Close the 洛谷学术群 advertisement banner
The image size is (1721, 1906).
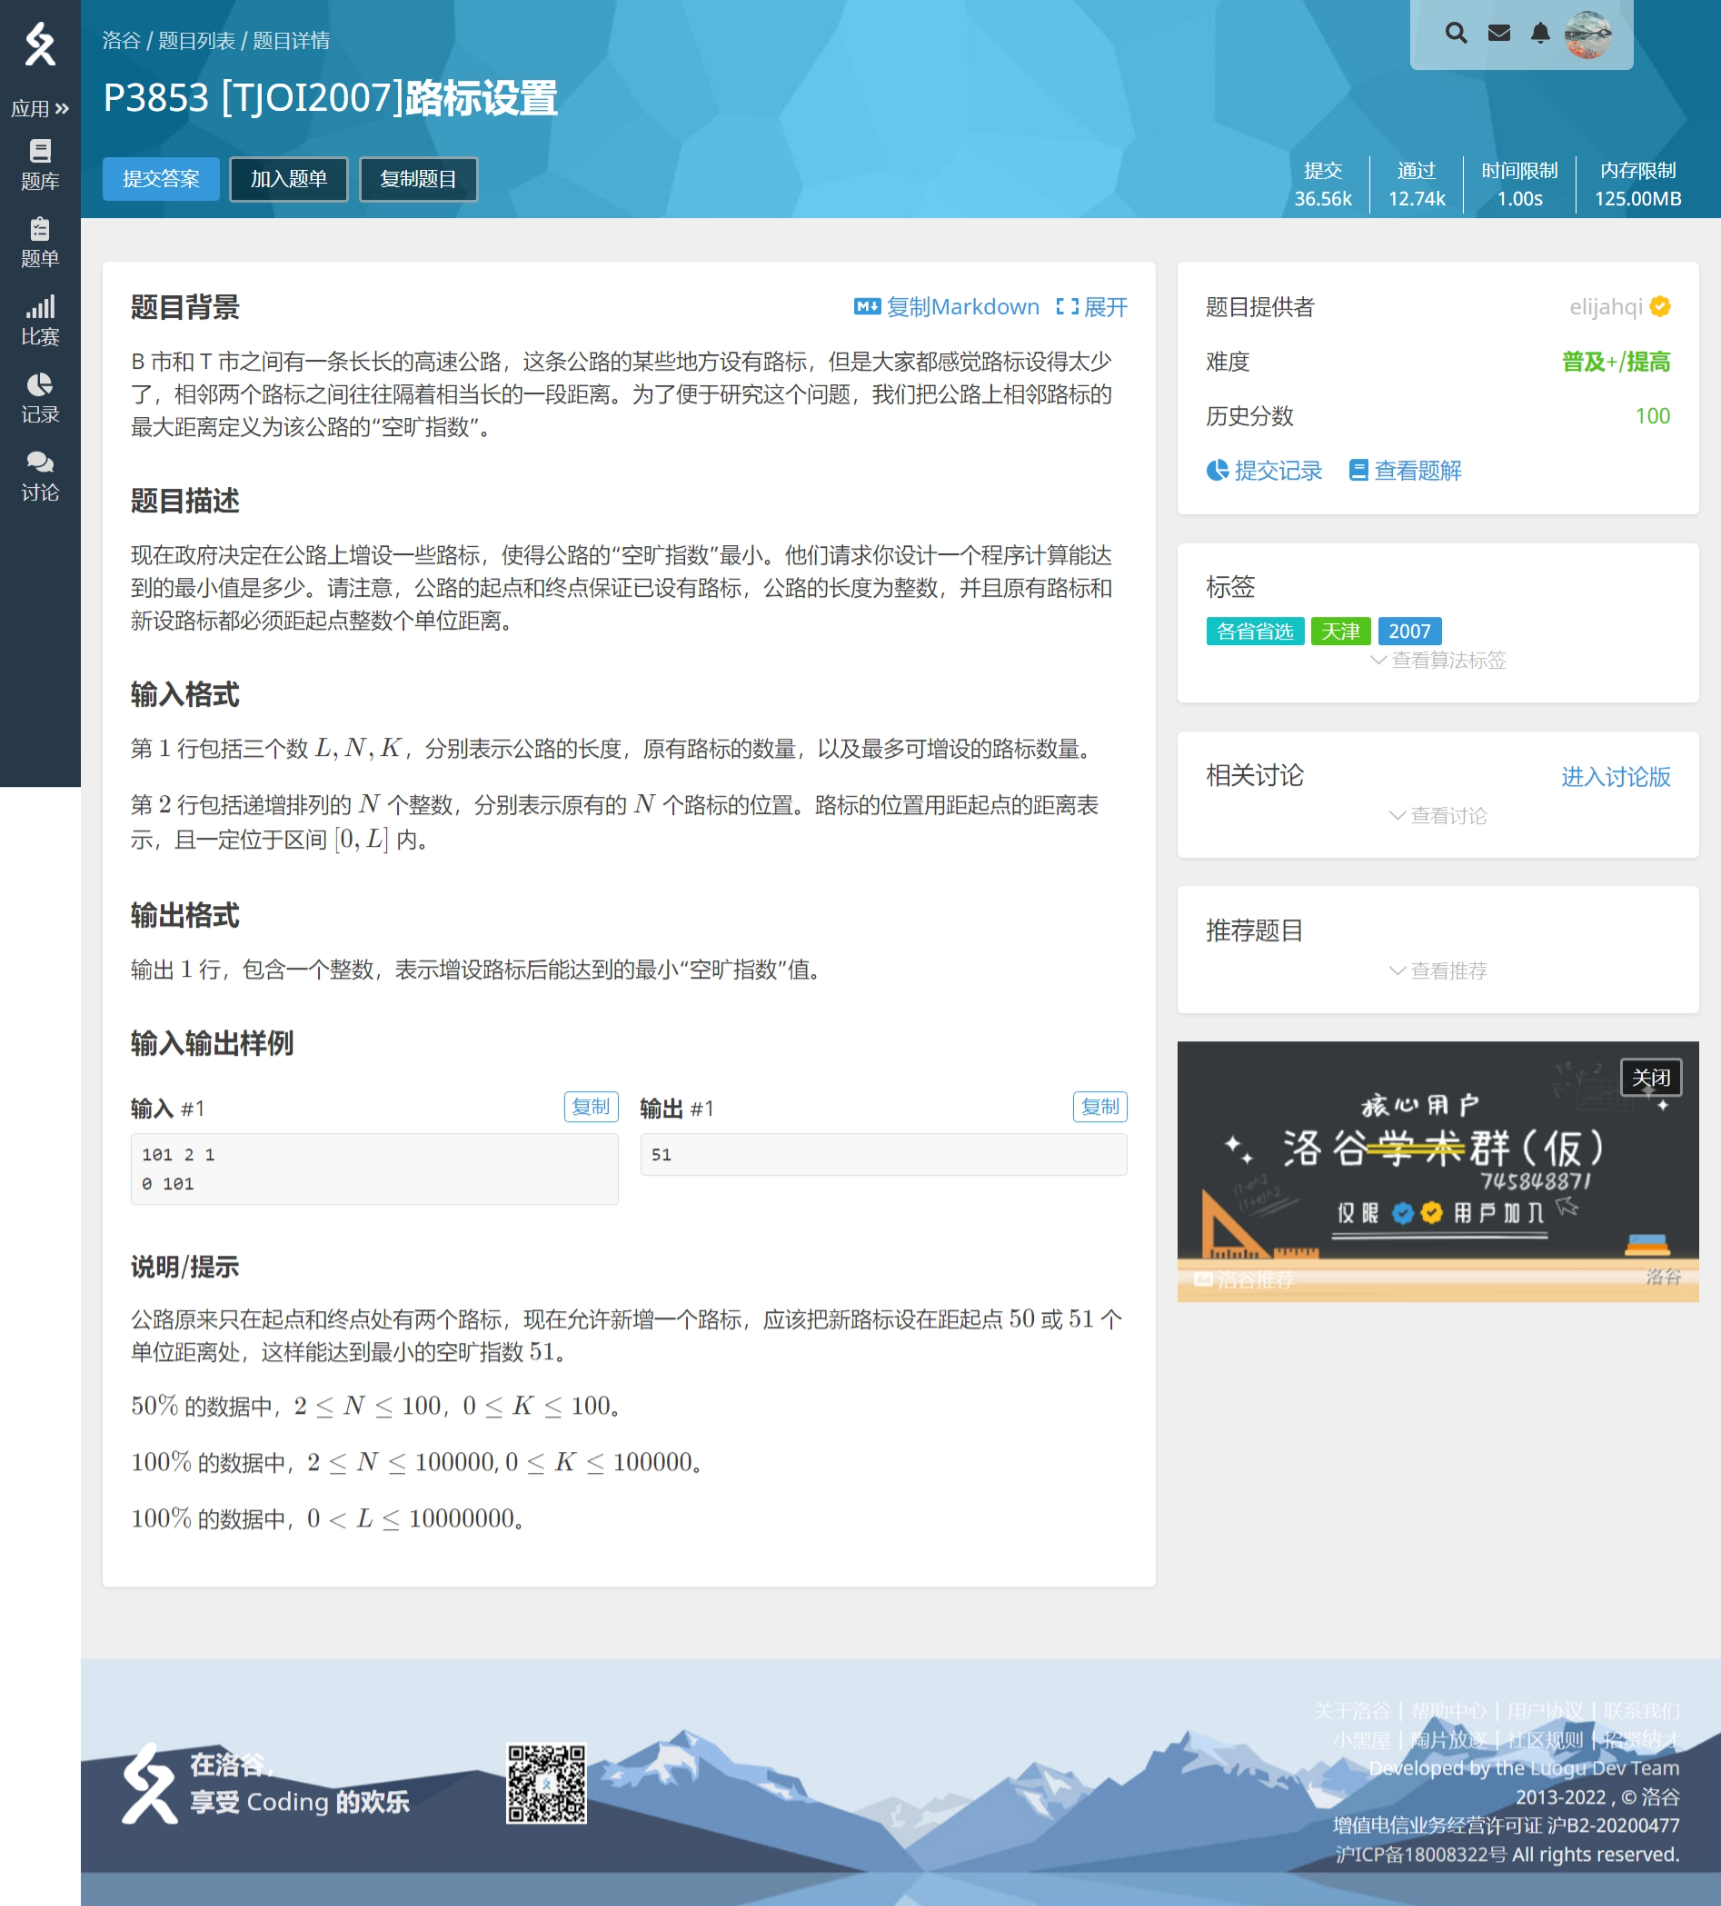coord(1650,1077)
